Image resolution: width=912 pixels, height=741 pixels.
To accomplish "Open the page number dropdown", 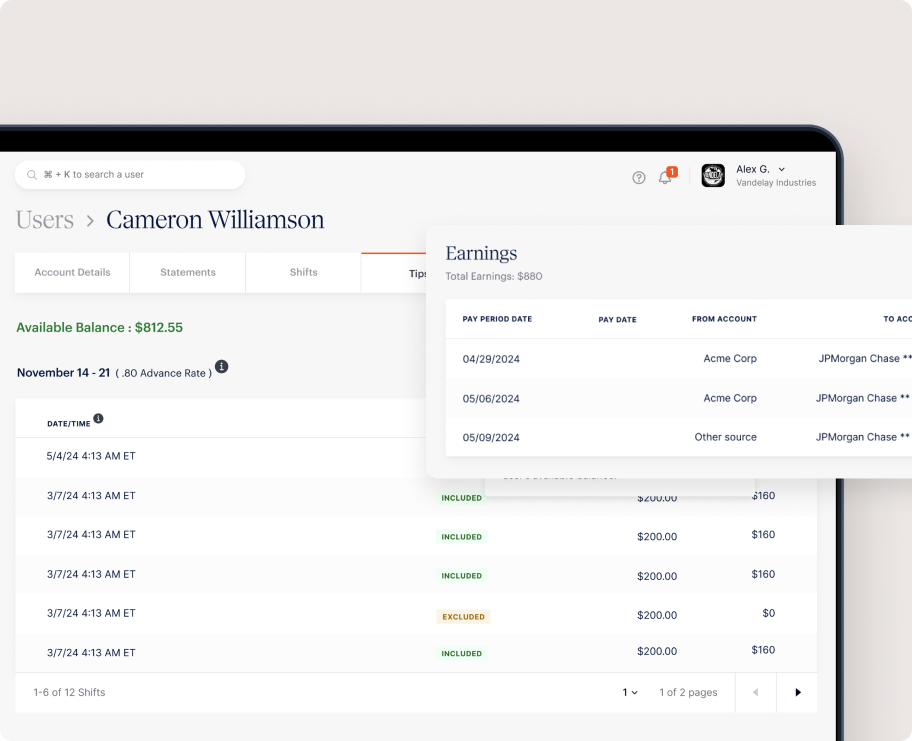I will [630, 692].
